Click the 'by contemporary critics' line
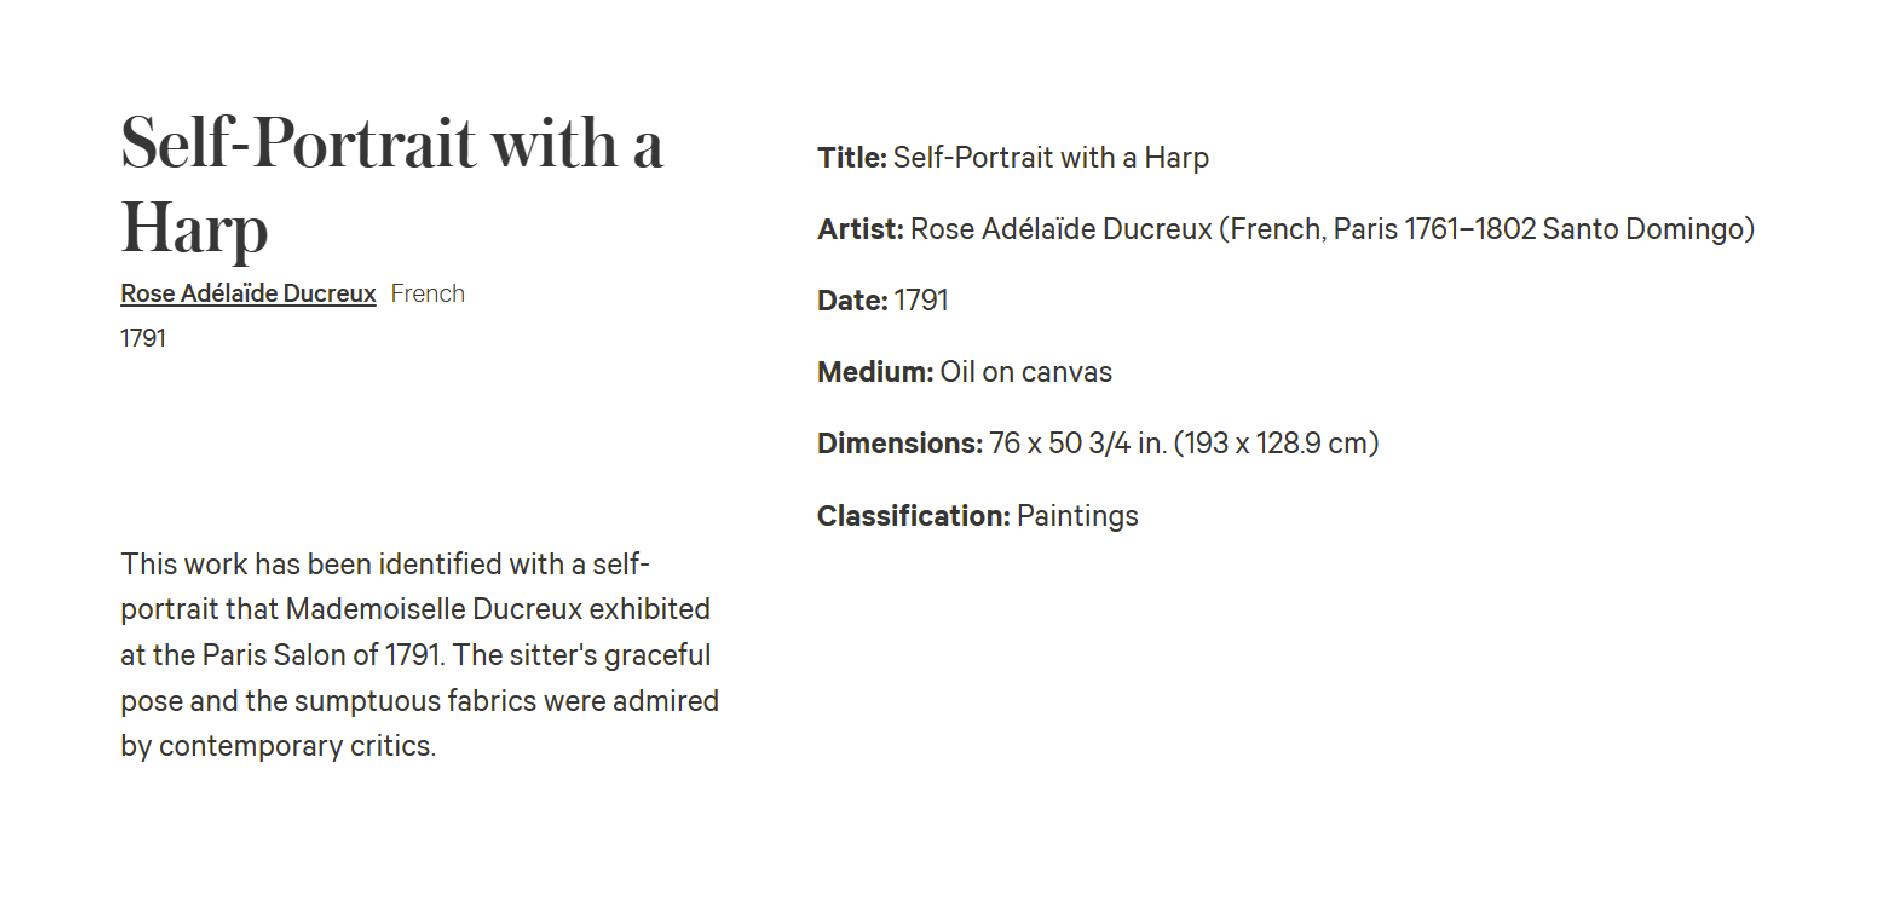 [278, 746]
